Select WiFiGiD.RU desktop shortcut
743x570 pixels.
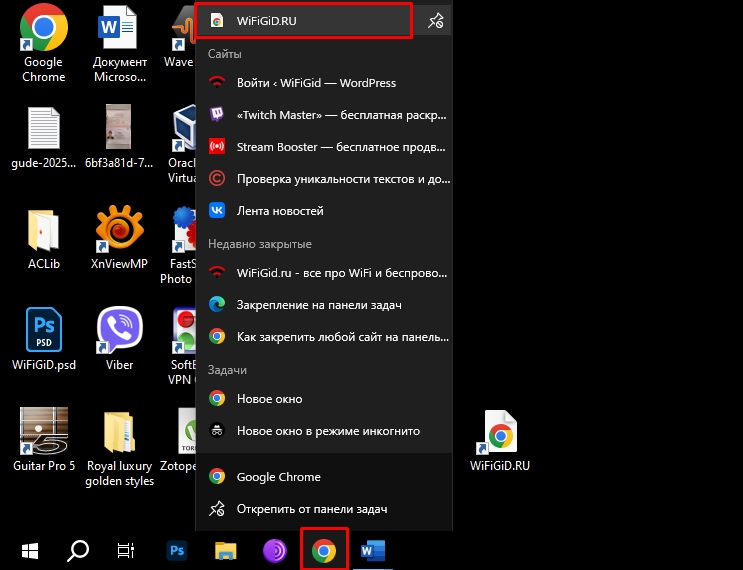[x=499, y=441]
